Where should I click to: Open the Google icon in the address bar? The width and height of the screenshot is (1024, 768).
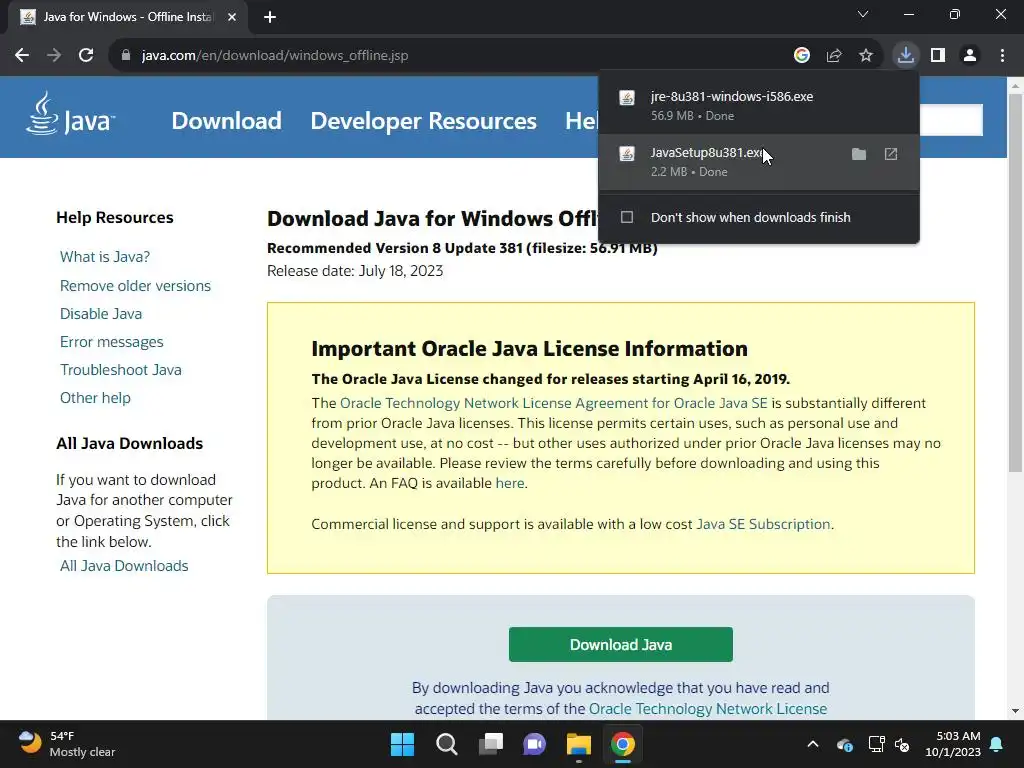pyautogui.click(x=802, y=56)
